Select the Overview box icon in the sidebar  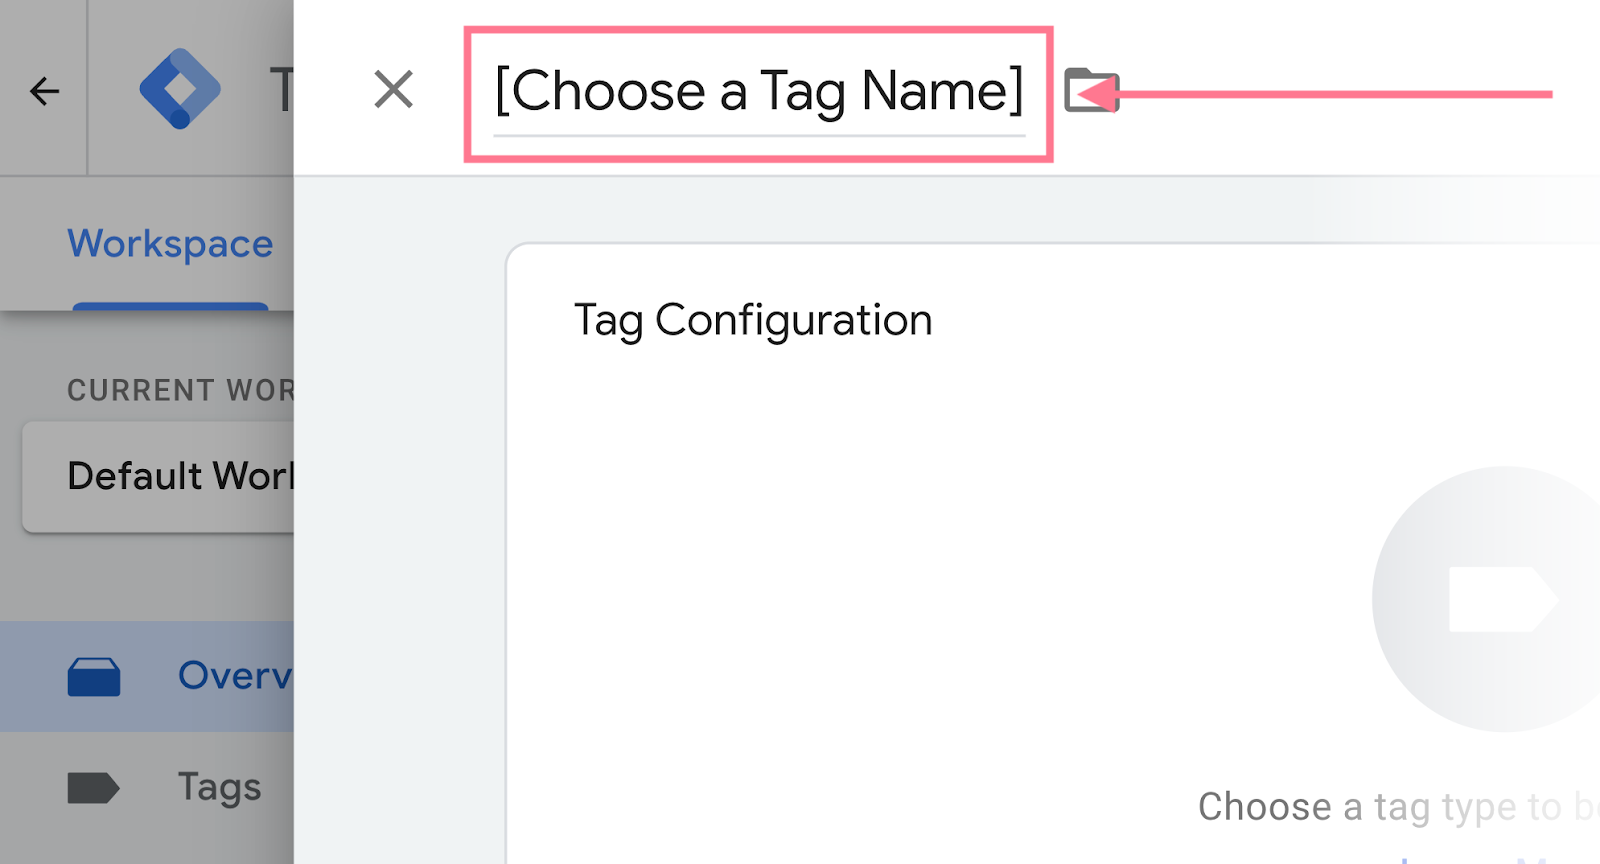94,675
